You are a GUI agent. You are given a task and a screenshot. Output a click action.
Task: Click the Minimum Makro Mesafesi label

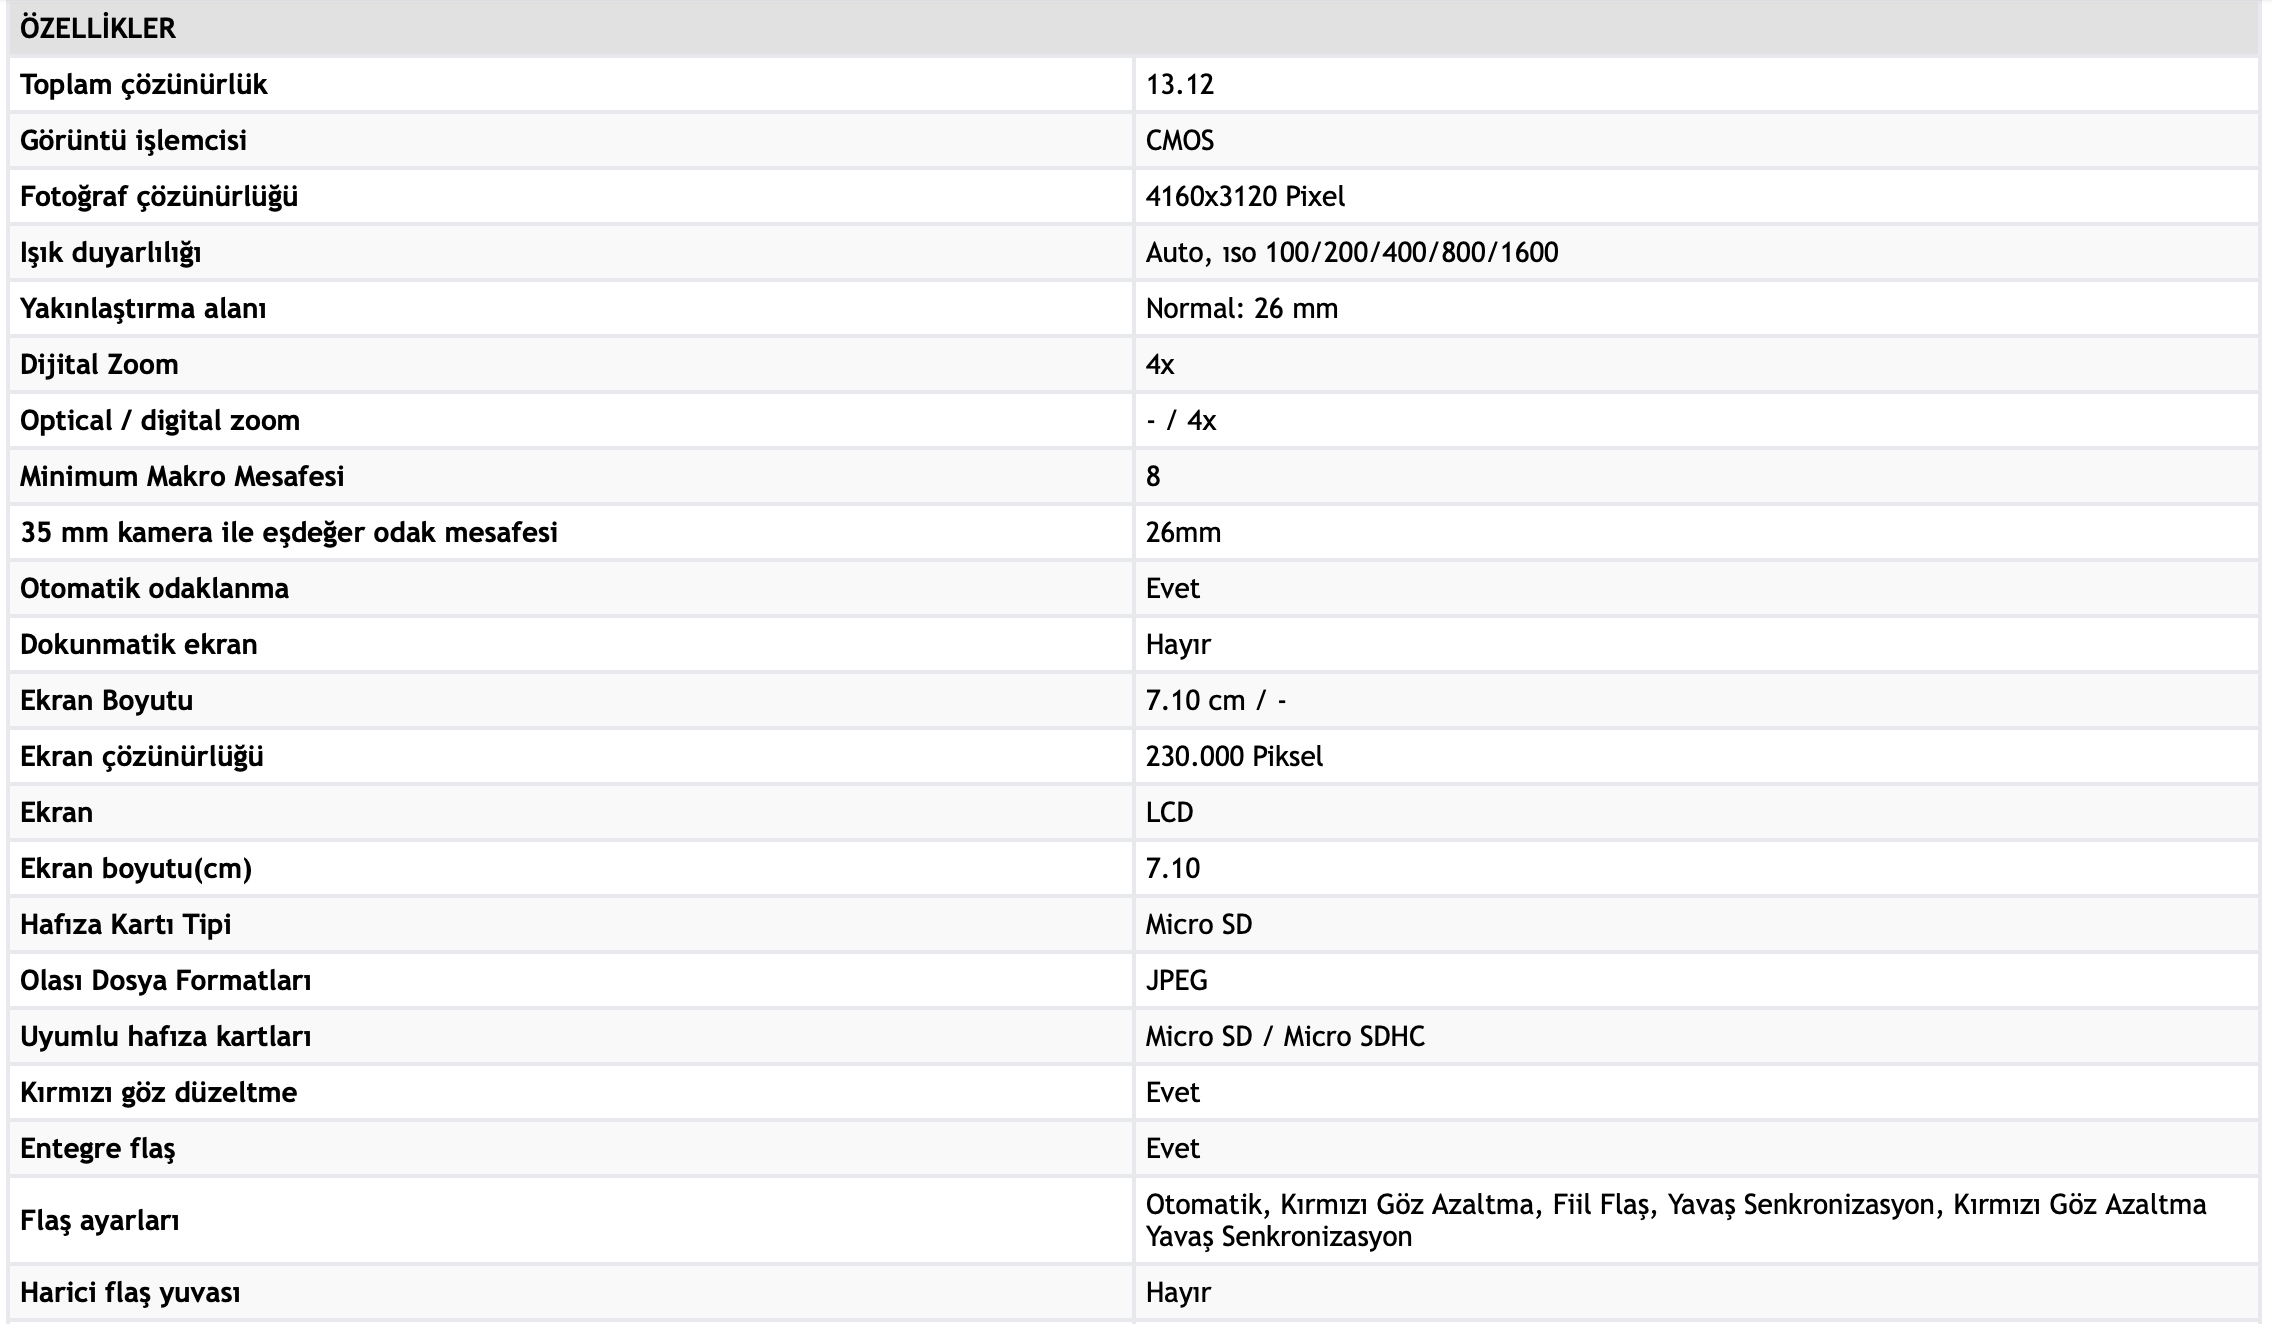pyautogui.click(x=182, y=477)
